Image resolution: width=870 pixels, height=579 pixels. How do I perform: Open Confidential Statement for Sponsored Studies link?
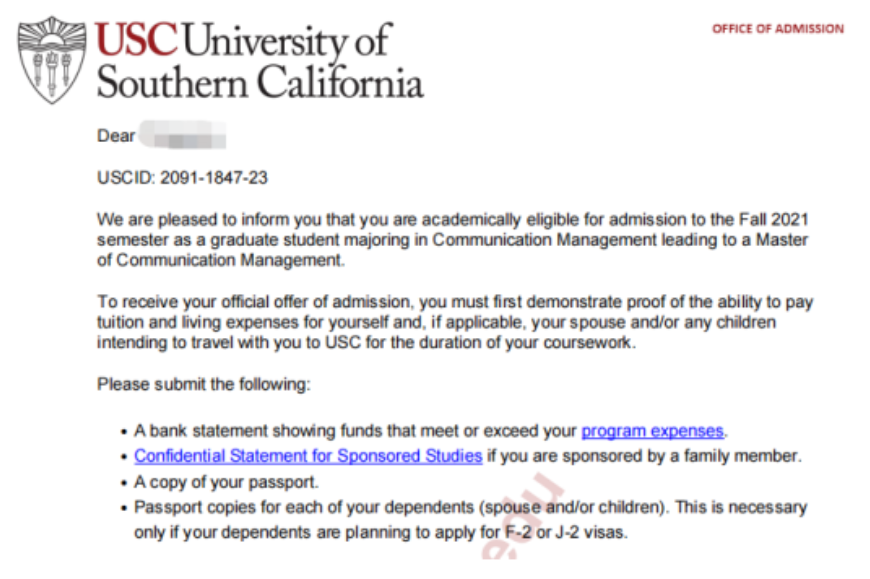[308, 456]
